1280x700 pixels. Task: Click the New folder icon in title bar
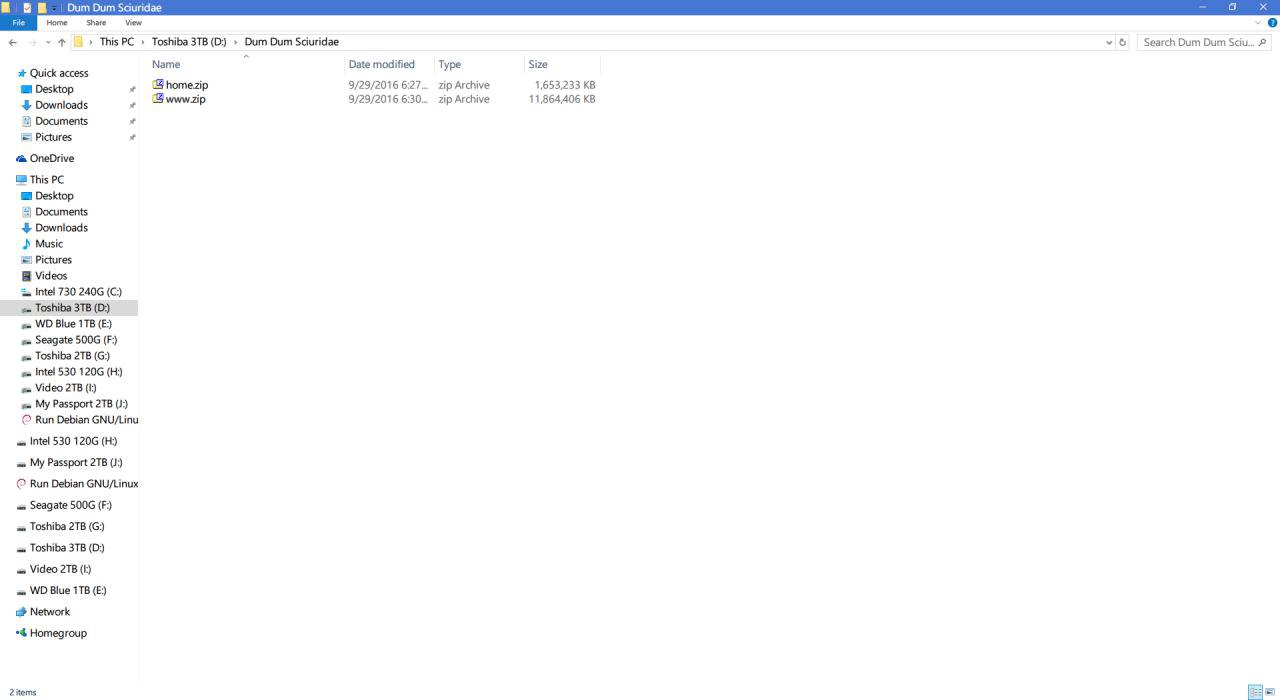pyautogui.click(x=41, y=7)
